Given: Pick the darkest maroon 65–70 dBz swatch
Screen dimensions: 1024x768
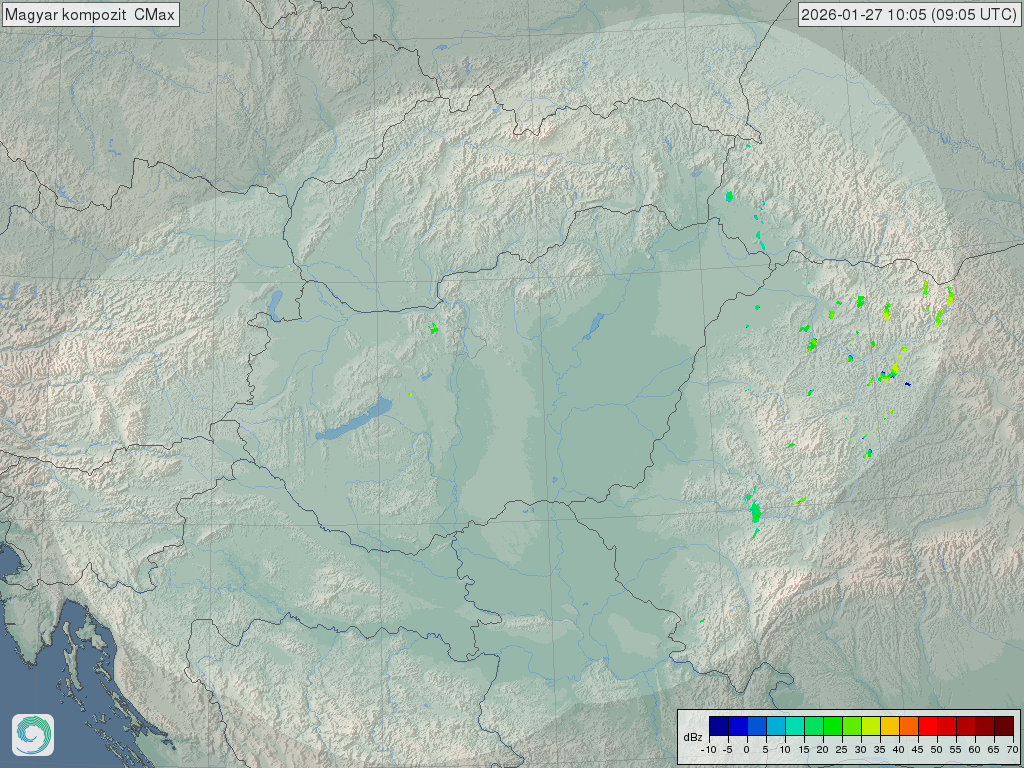Looking at the screenshot, I should coord(1003,726).
